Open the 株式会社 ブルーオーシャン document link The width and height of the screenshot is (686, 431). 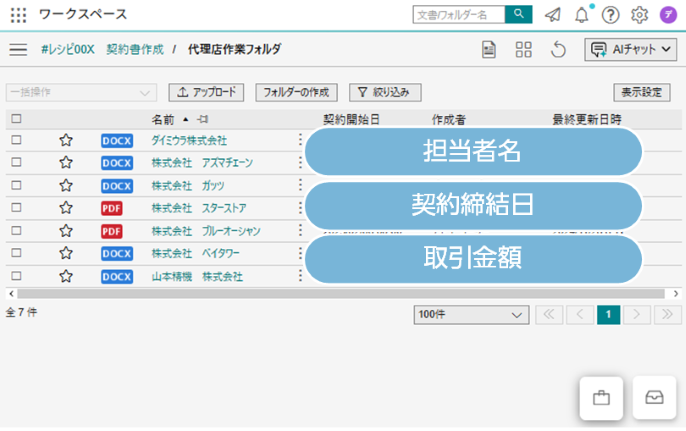coord(206,231)
